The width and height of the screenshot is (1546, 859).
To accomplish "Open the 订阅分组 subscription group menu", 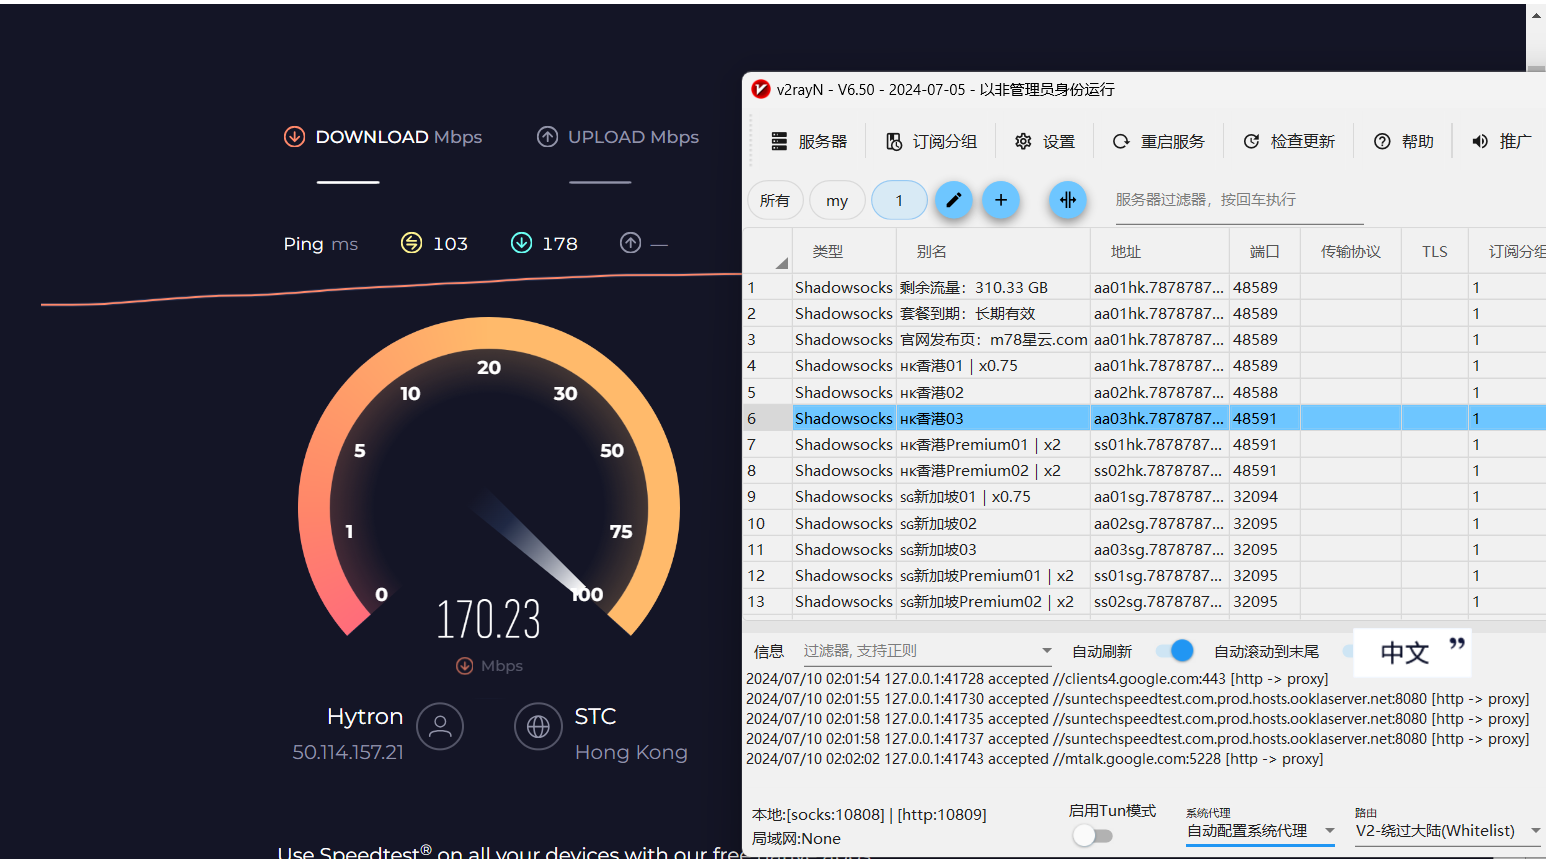I will [x=931, y=142].
